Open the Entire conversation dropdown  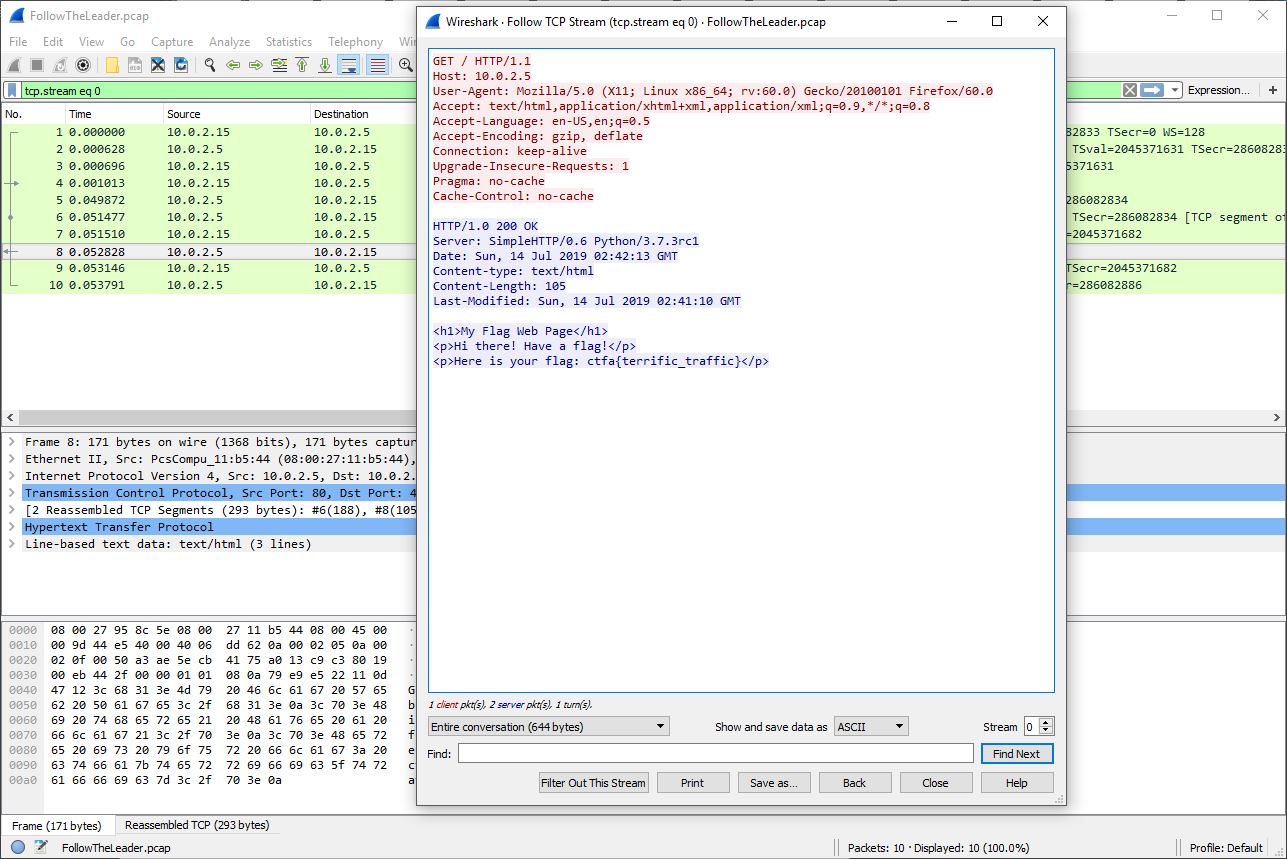pyautogui.click(x=549, y=727)
